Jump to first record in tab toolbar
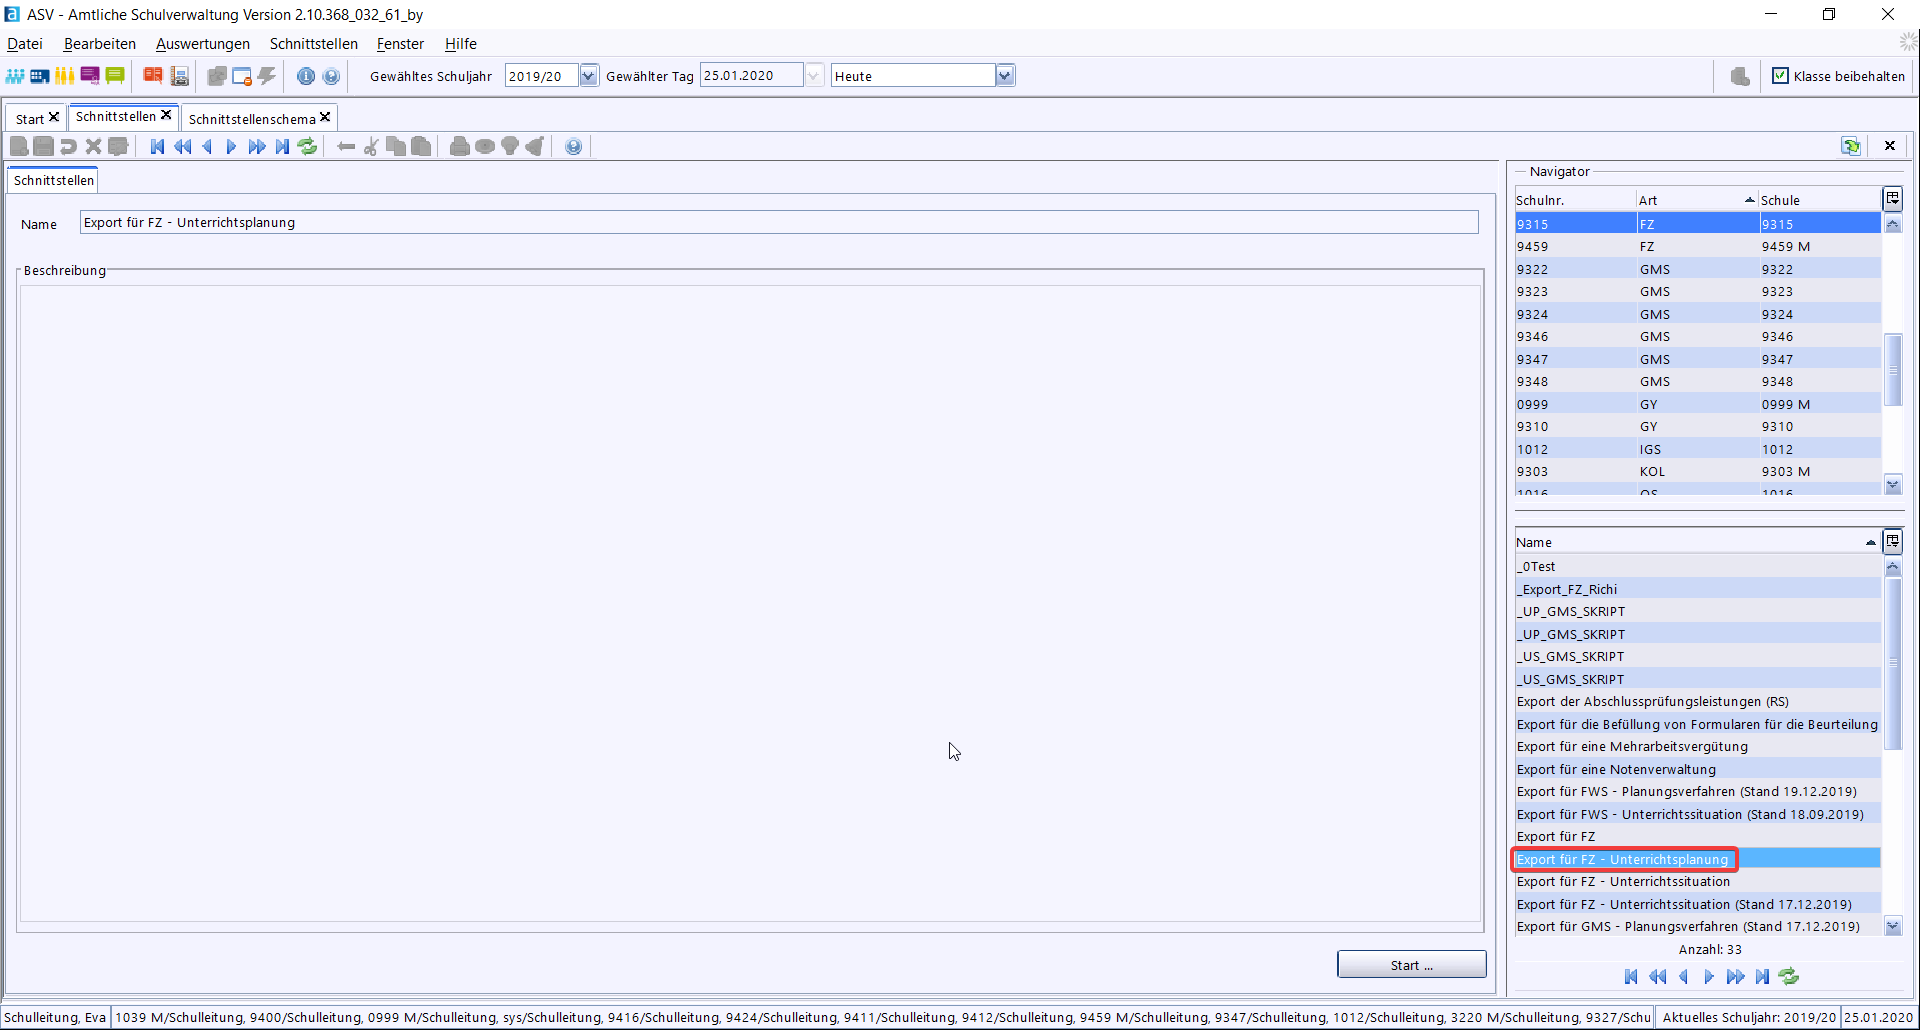The height and width of the screenshot is (1030, 1920). (x=157, y=147)
